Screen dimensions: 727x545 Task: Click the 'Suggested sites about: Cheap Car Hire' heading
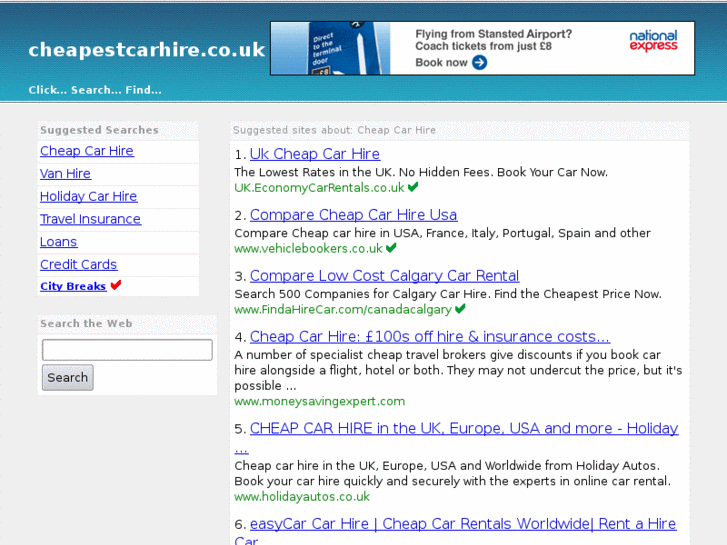[x=334, y=130]
